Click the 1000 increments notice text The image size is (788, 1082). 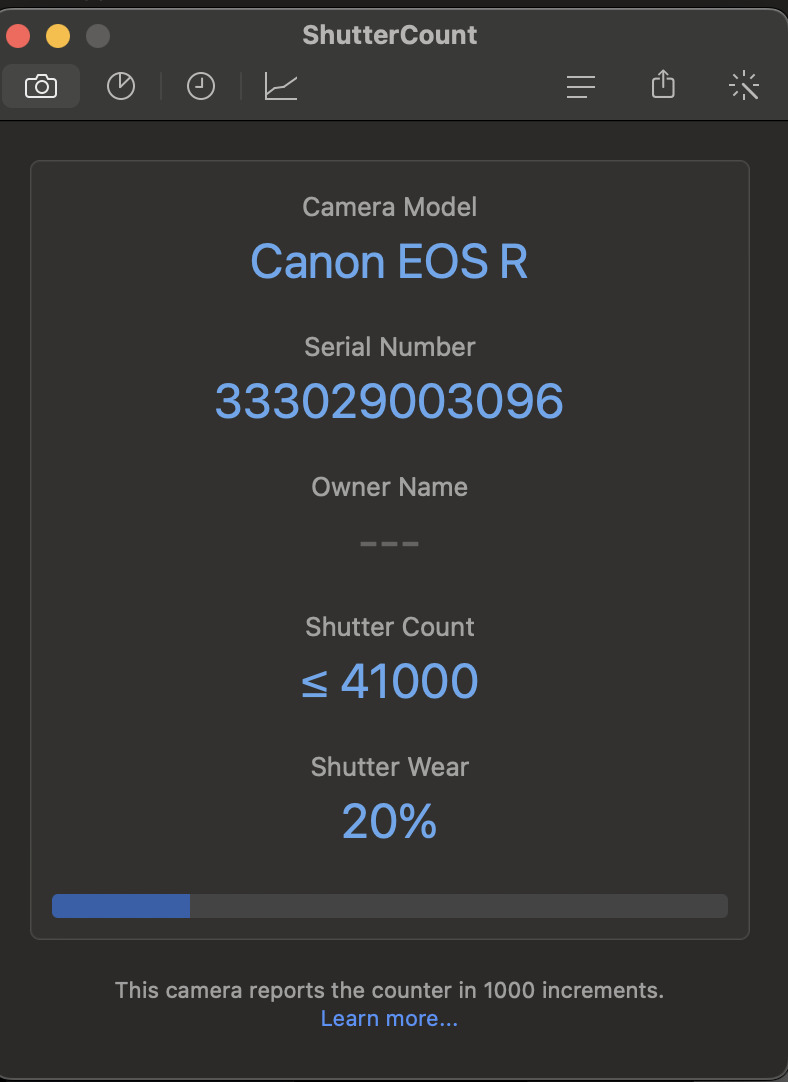point(389,991)
